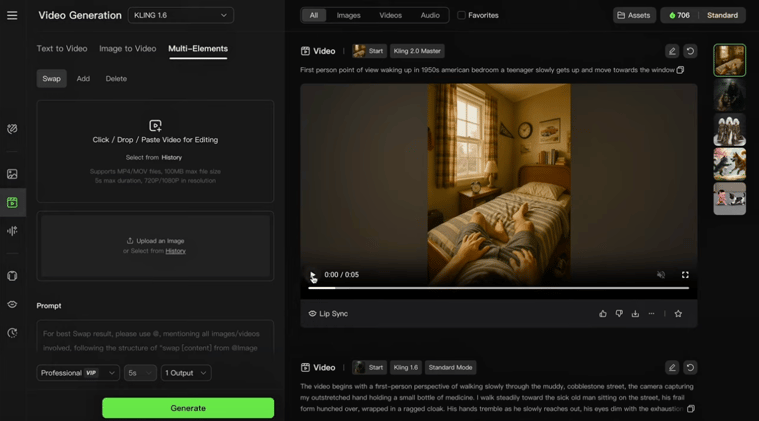
Task: Select image from History link
Action: (175, 251)
